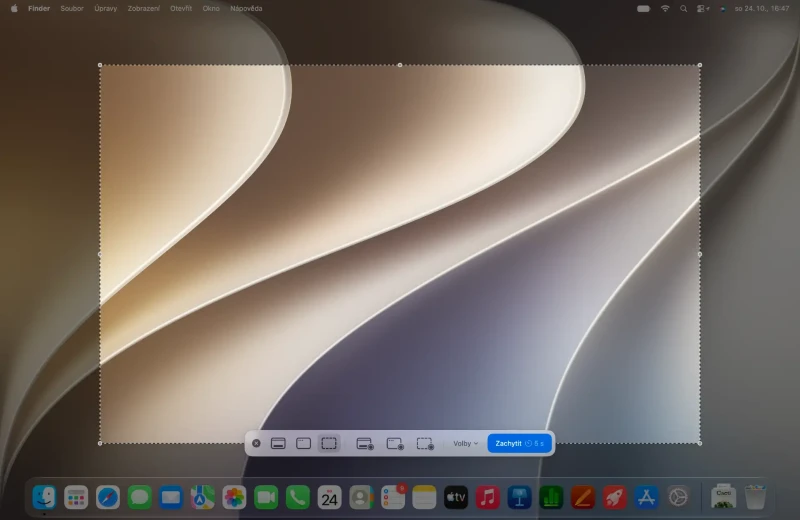Open App Store from the Dock

(646, 497)
